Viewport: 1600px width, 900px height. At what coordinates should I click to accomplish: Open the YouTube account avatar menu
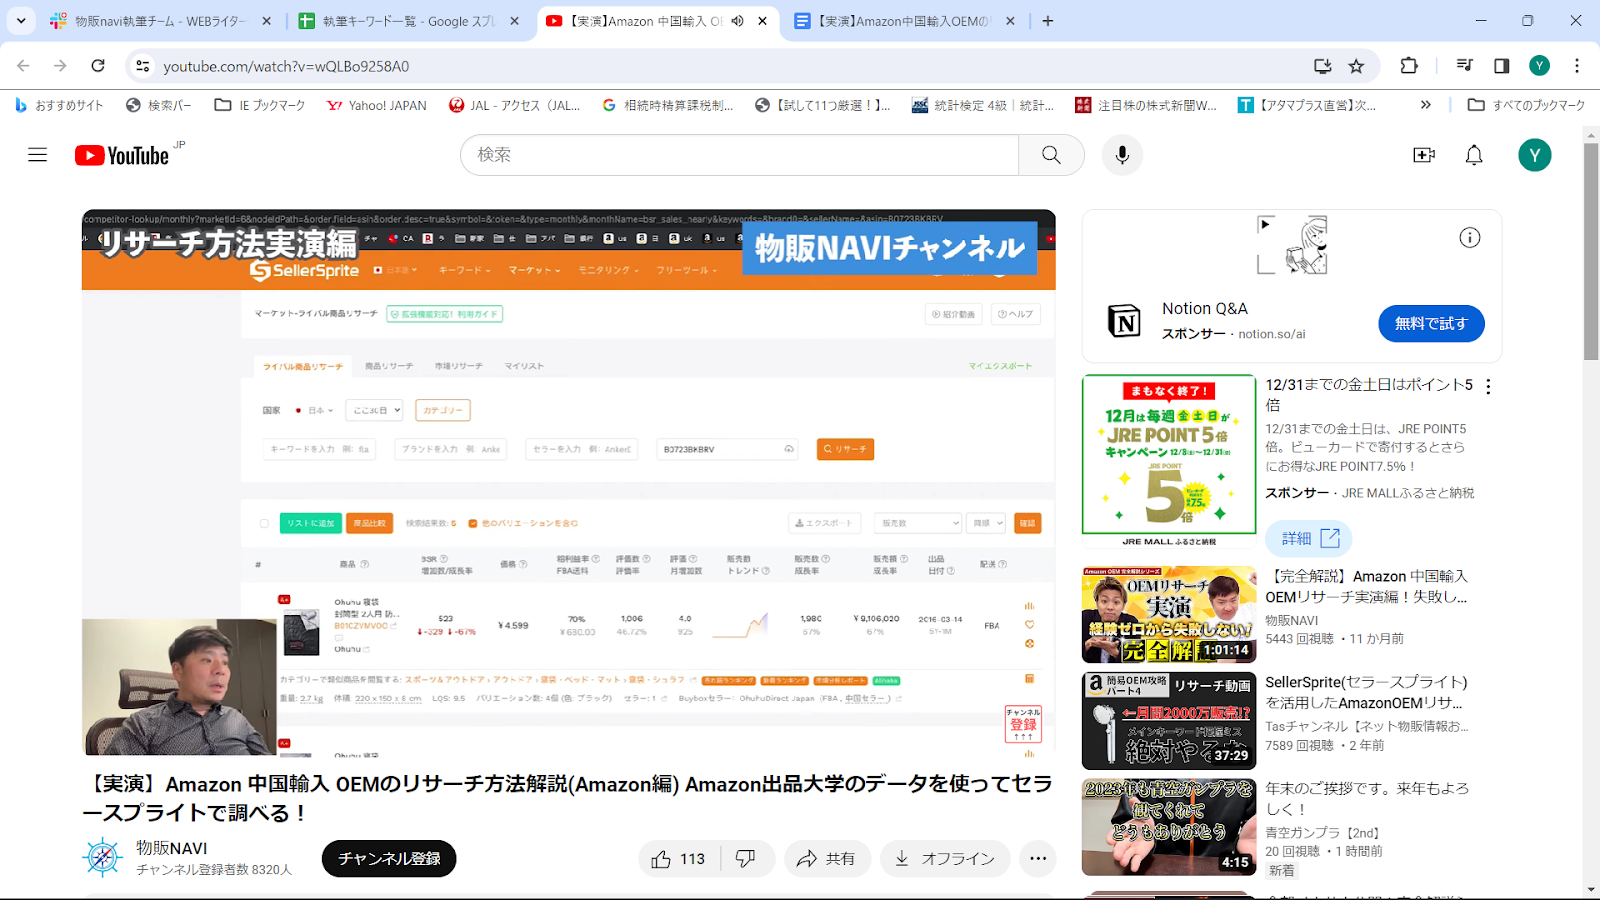coord(1535,155)
